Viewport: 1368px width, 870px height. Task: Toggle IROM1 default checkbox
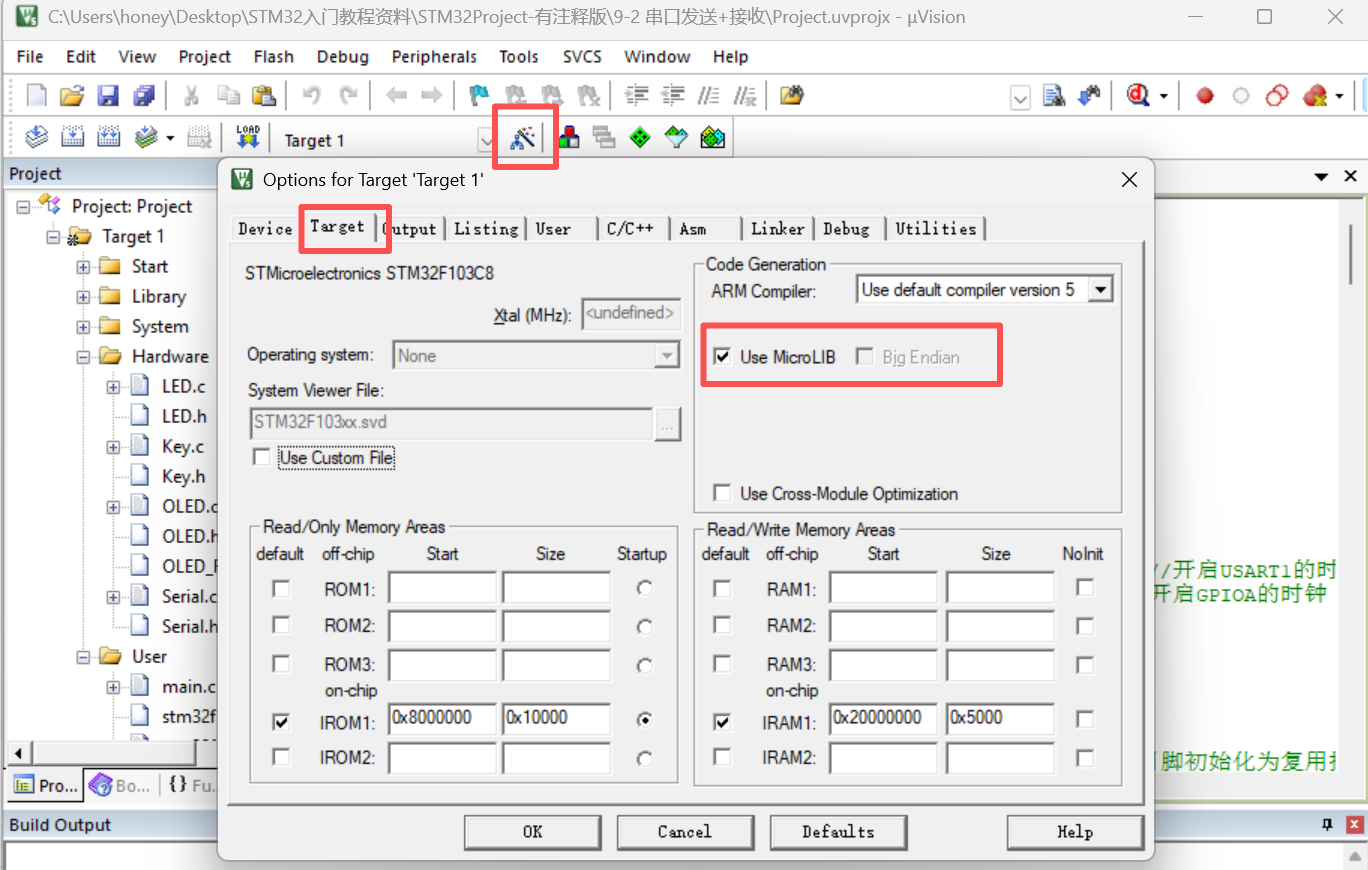pos(281,720)
